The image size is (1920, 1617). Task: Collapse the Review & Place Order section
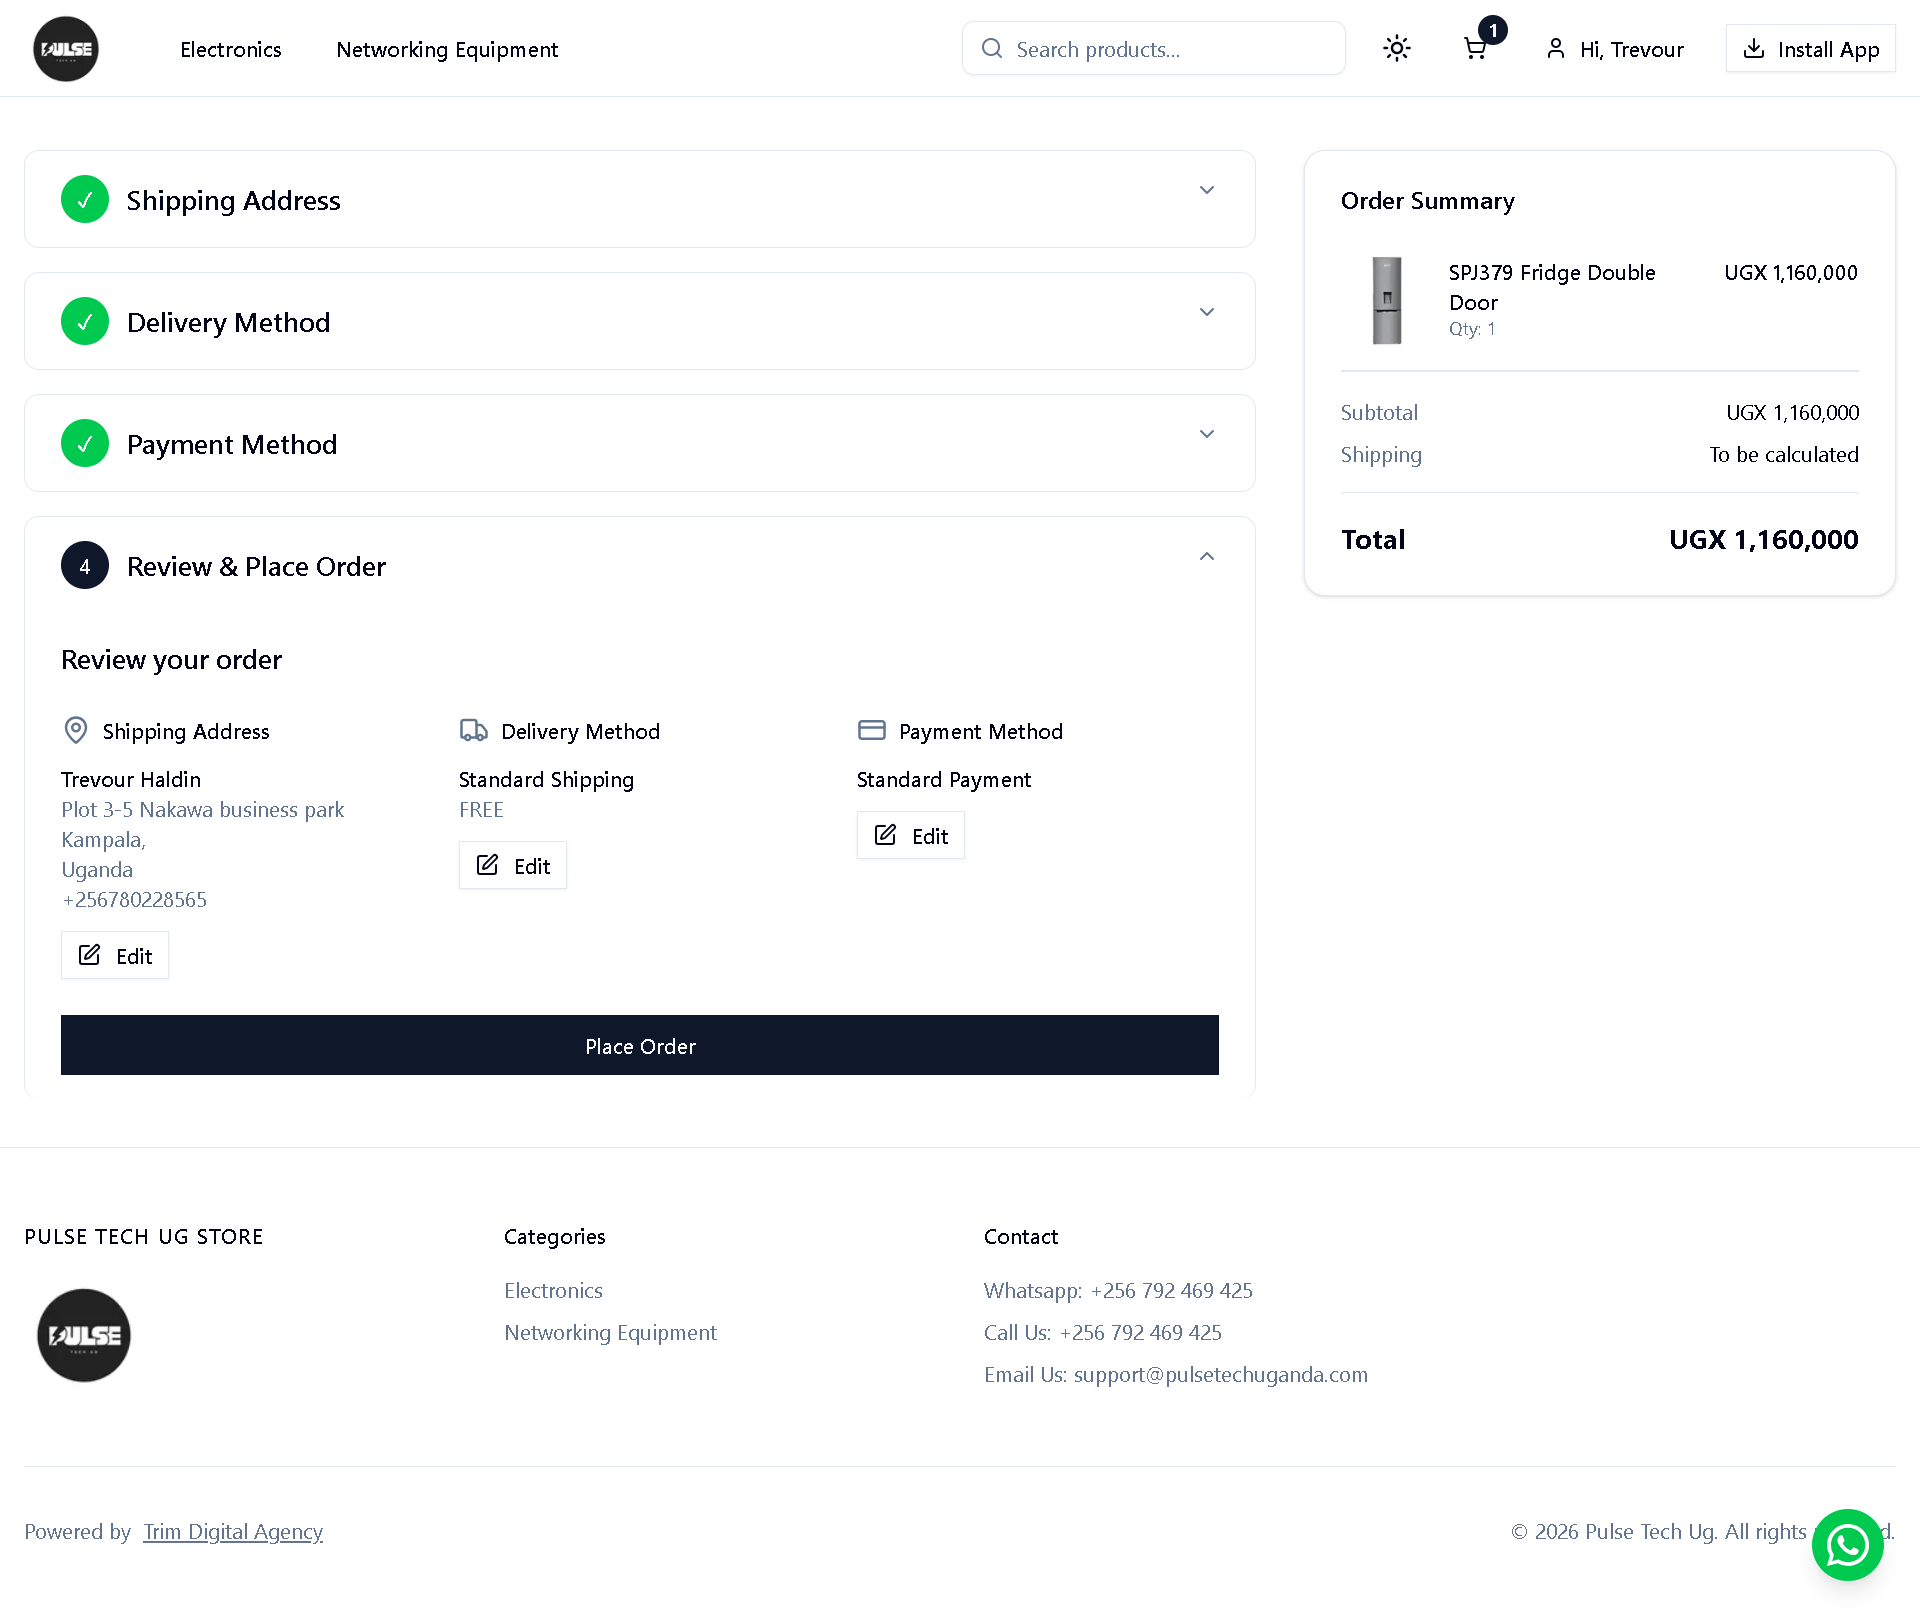(1206, 556)
